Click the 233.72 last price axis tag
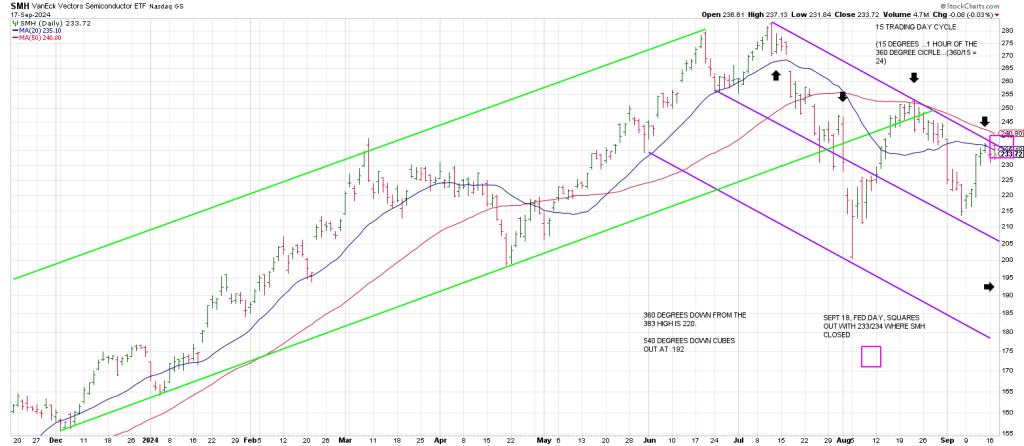This screenshot has height=446, width=1024. tap(1012, 154)
